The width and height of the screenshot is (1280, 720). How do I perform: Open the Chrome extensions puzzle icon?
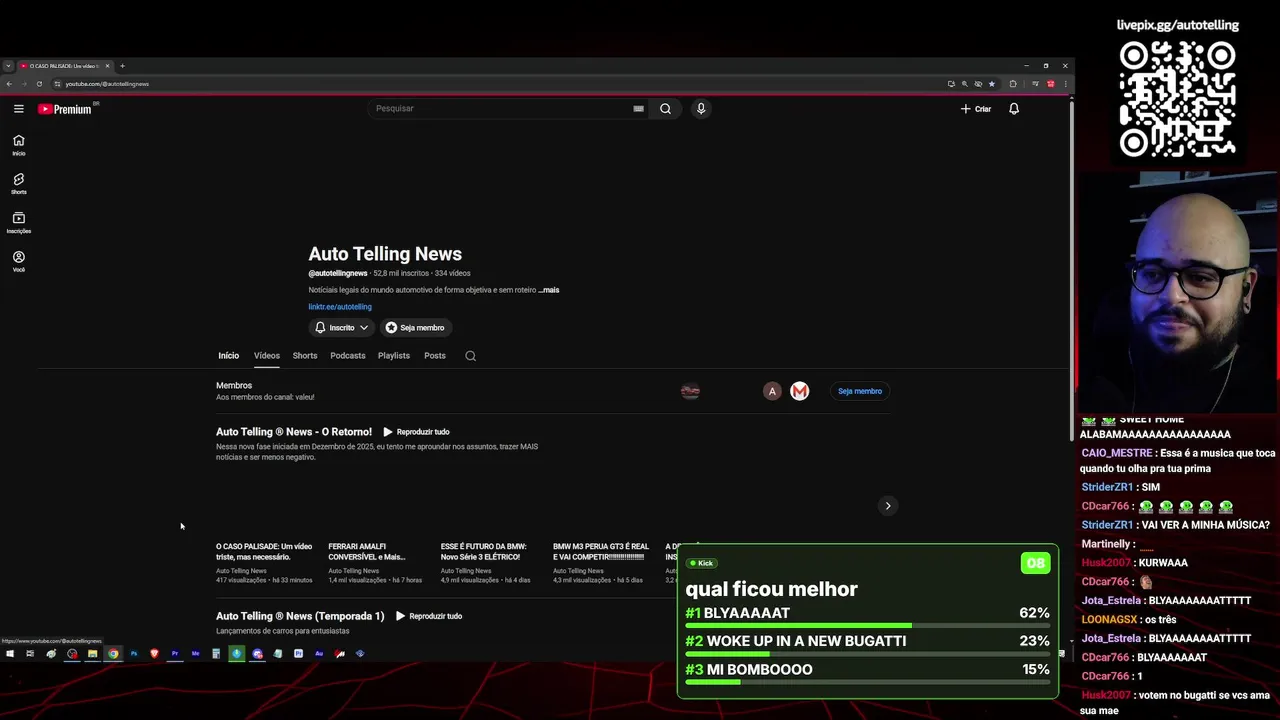pos(1012,84)
